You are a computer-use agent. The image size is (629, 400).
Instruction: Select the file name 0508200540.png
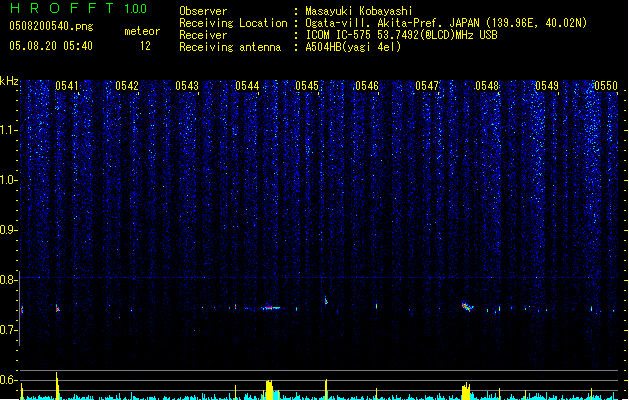(51, 26)
